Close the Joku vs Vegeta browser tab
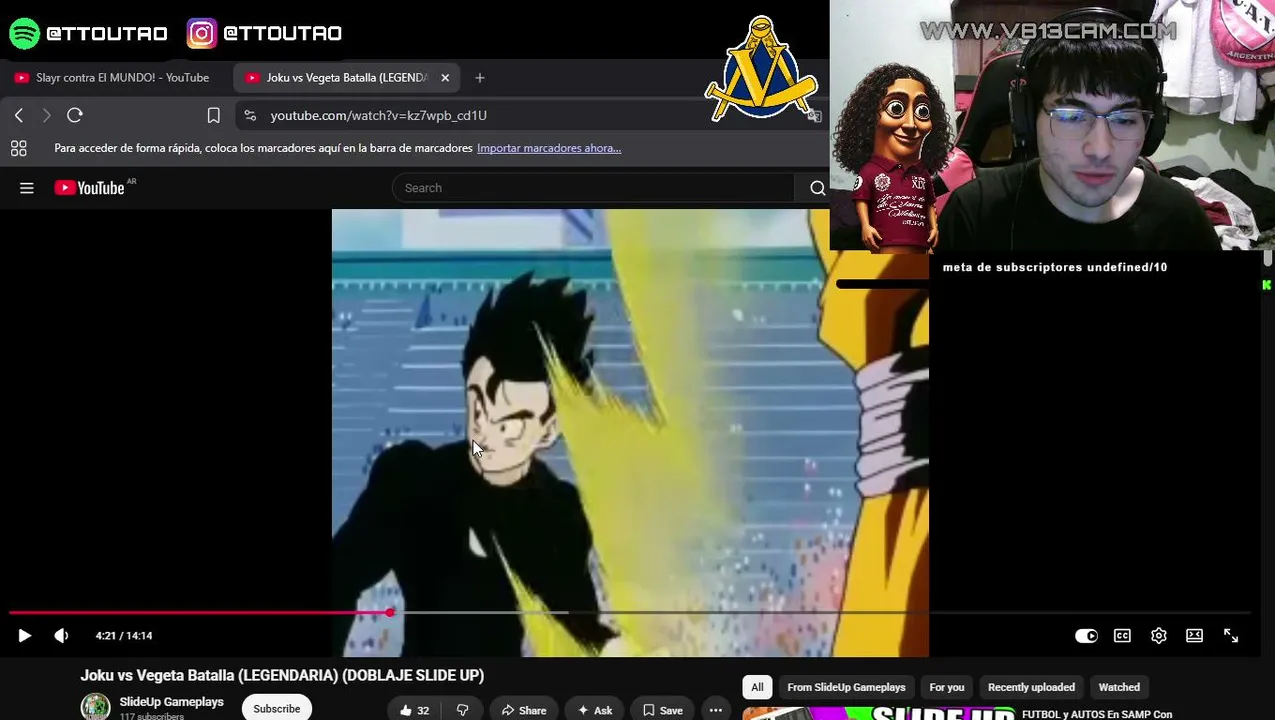 pyautogui.click(x=445, y=77)
